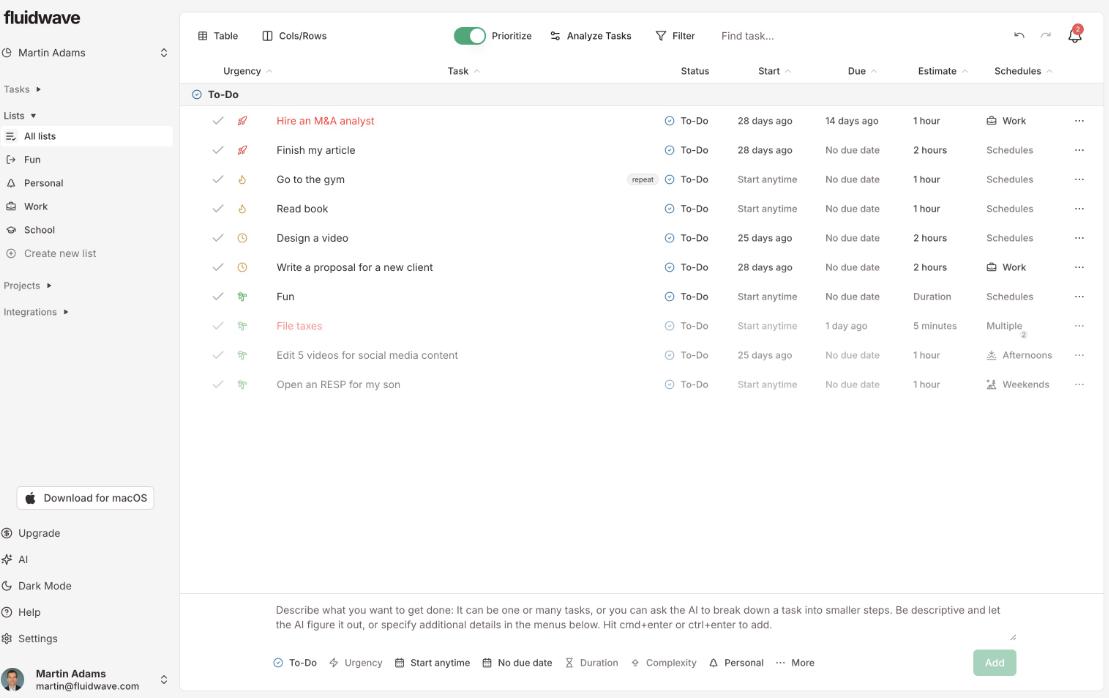Click the Download for macOS button
Screen dimensions: 1109x698
[86, 498]
